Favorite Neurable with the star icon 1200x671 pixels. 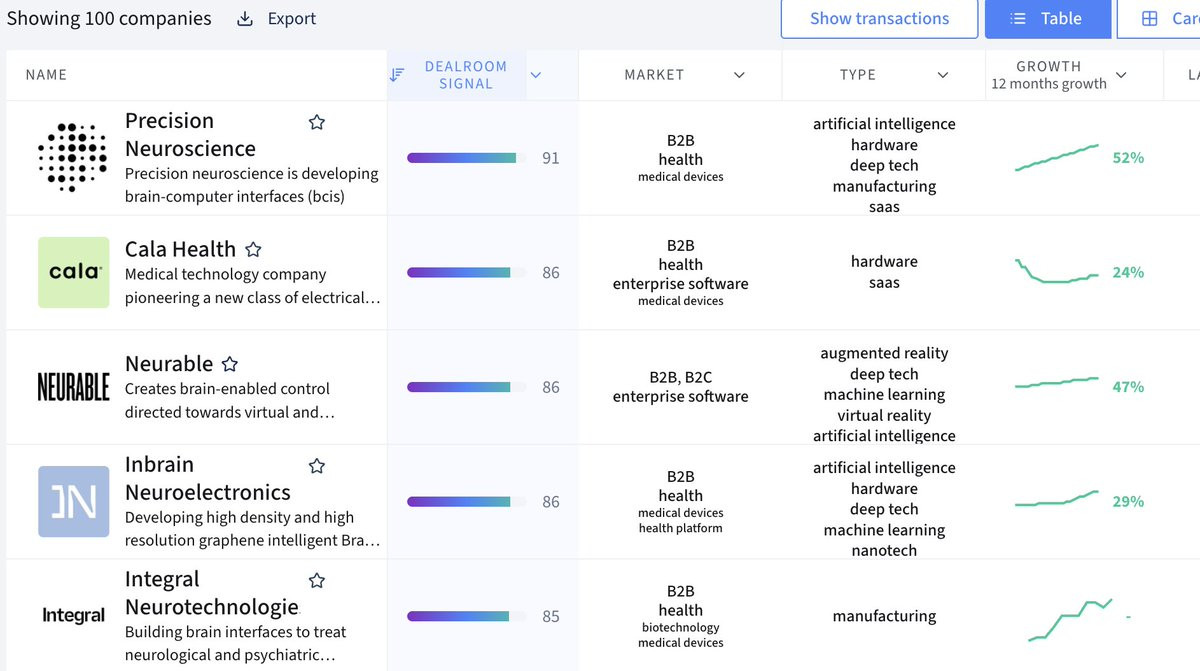(x=230, y=364)
